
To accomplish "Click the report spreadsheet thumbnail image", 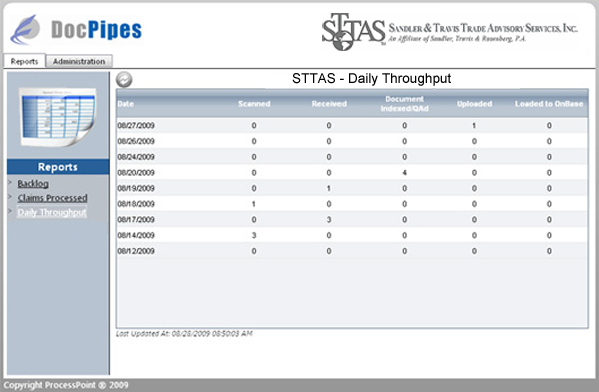I will 58,117.
